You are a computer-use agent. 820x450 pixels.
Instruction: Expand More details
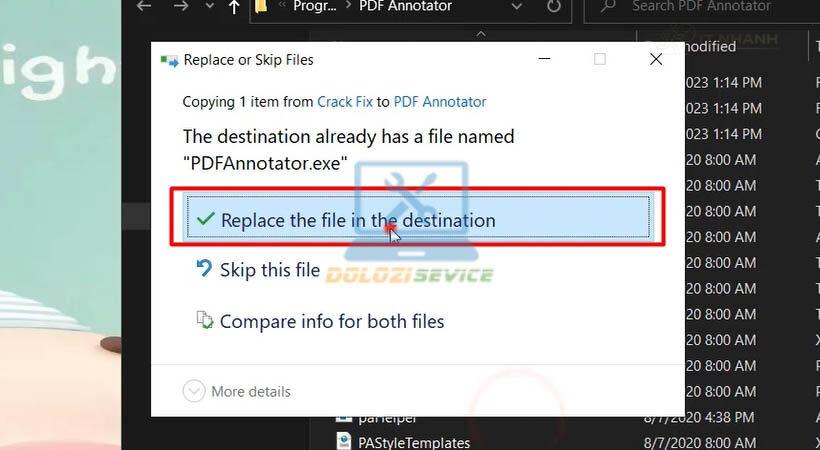tap(236, 391)
